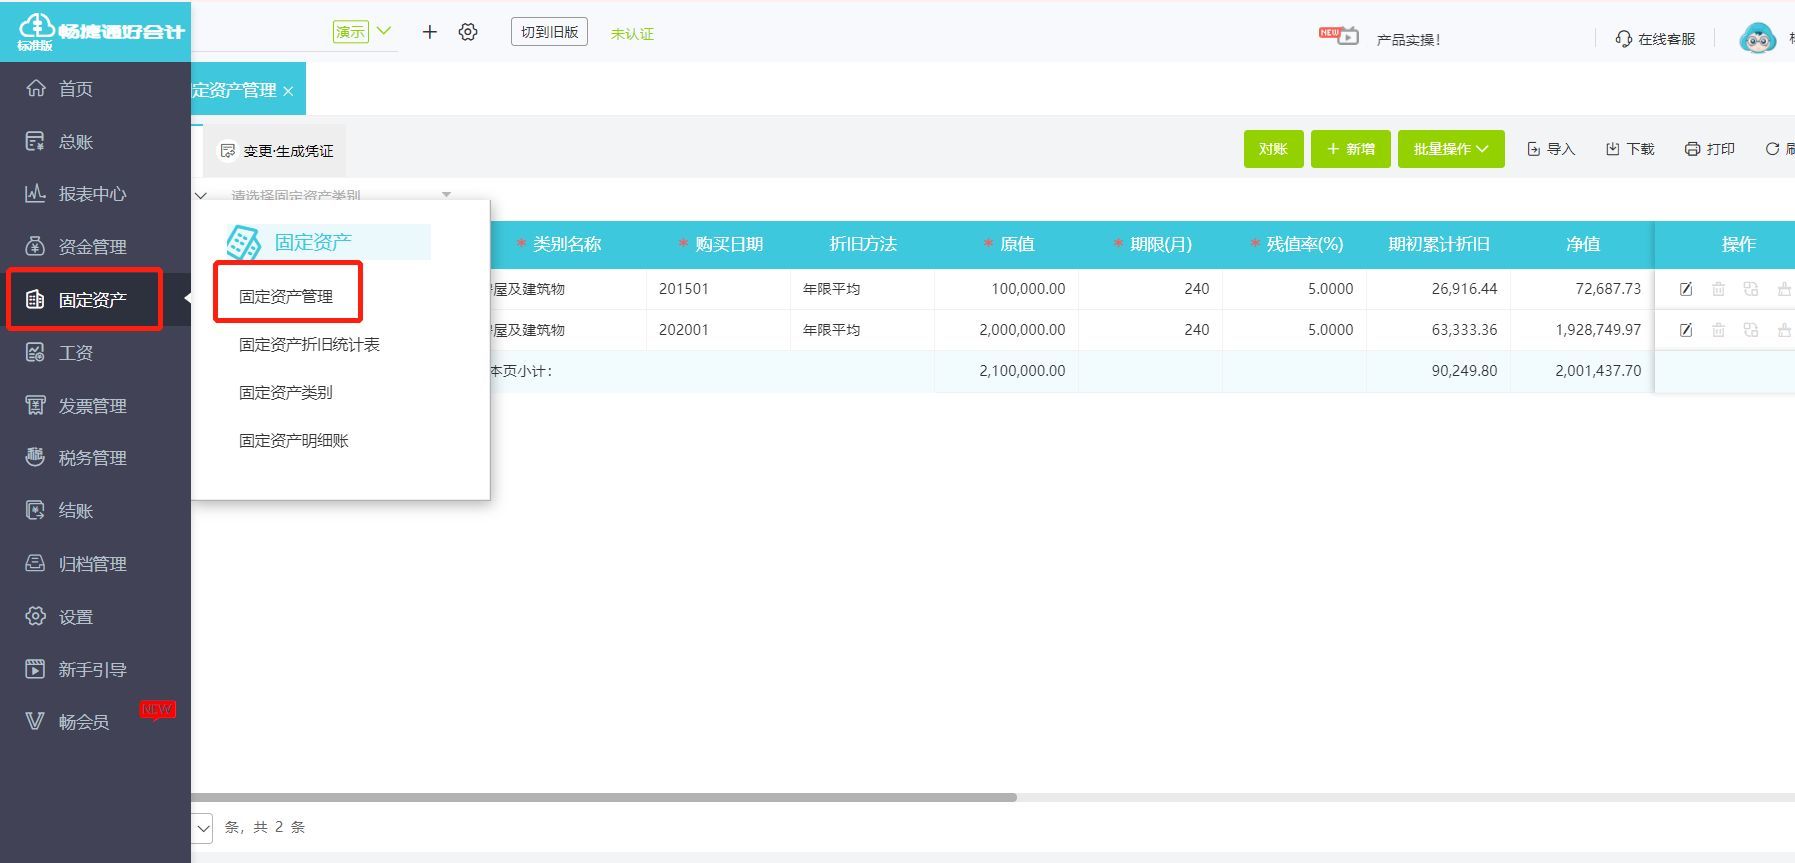This screenshot has height=863, width=1795.
Task: Open 报表中心 in the left sidebar
Action: [92, 194]
